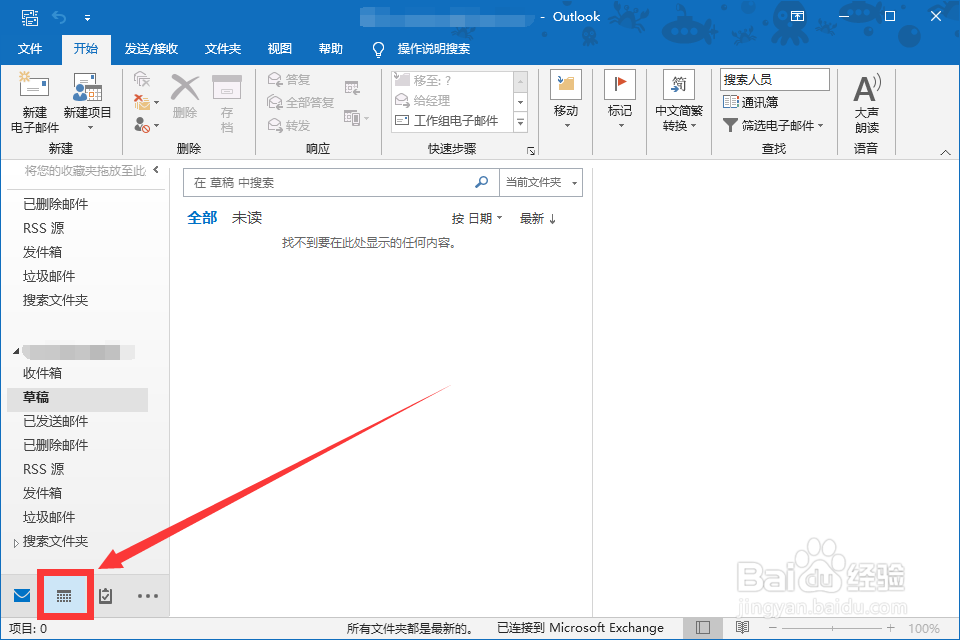Viewport: 960px width, 640px height.
Task: Open favorites Deleted Items folder
Action: 56,204
